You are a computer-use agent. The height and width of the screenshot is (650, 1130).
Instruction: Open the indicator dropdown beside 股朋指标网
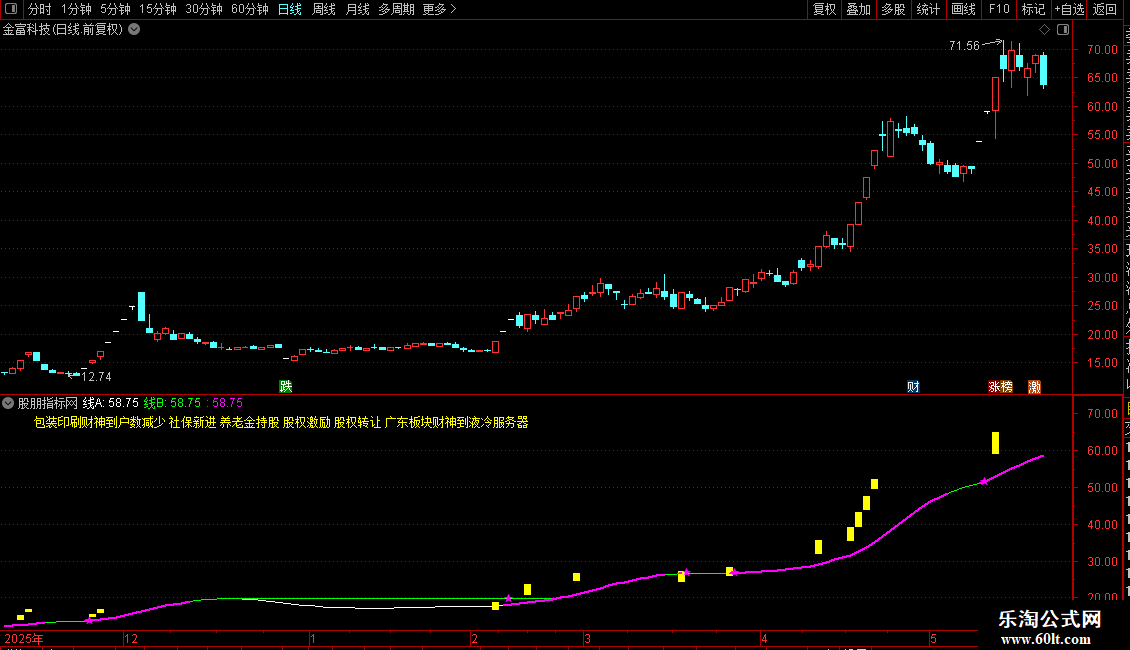[x=8, y=403]
